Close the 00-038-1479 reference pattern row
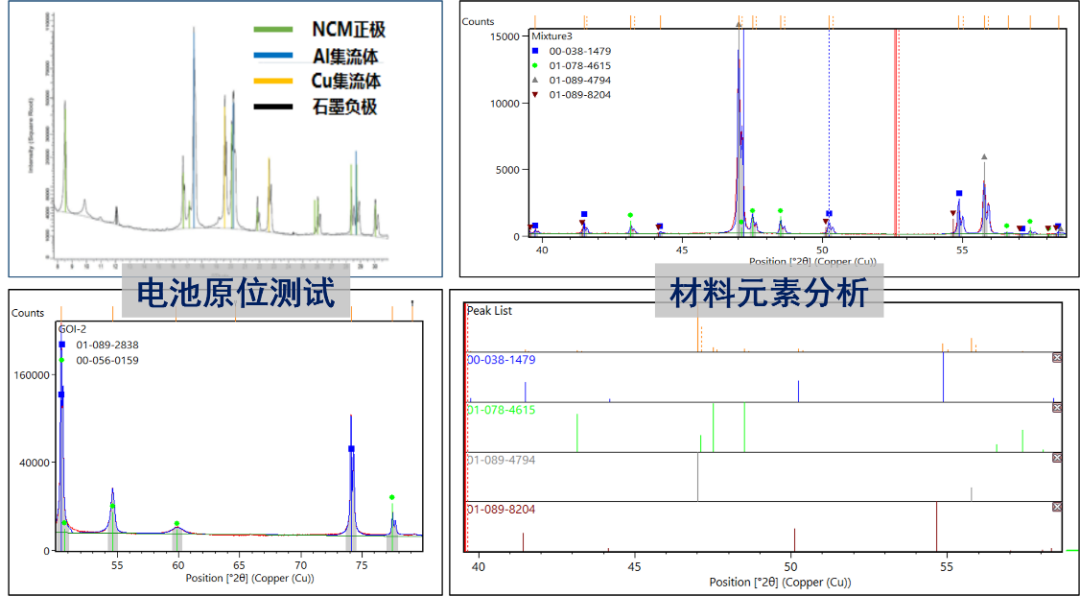Image resolution: width=1080 pixels, height=596 pixels. click(1057, 358)
